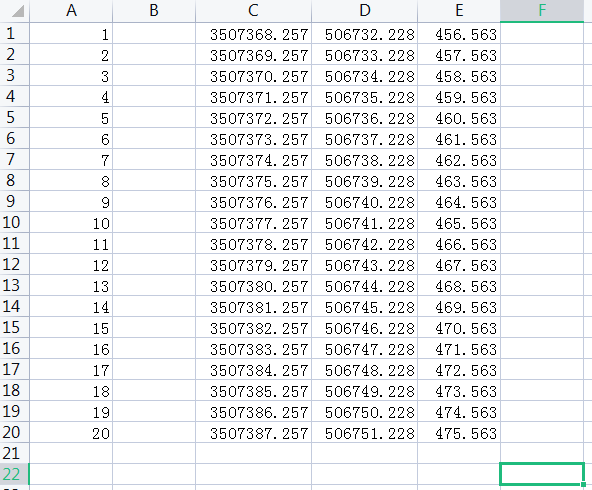The height and width of the screenshot is (490, 592).
Task: Select the highlighted column F header
Action: click(542, 11)
